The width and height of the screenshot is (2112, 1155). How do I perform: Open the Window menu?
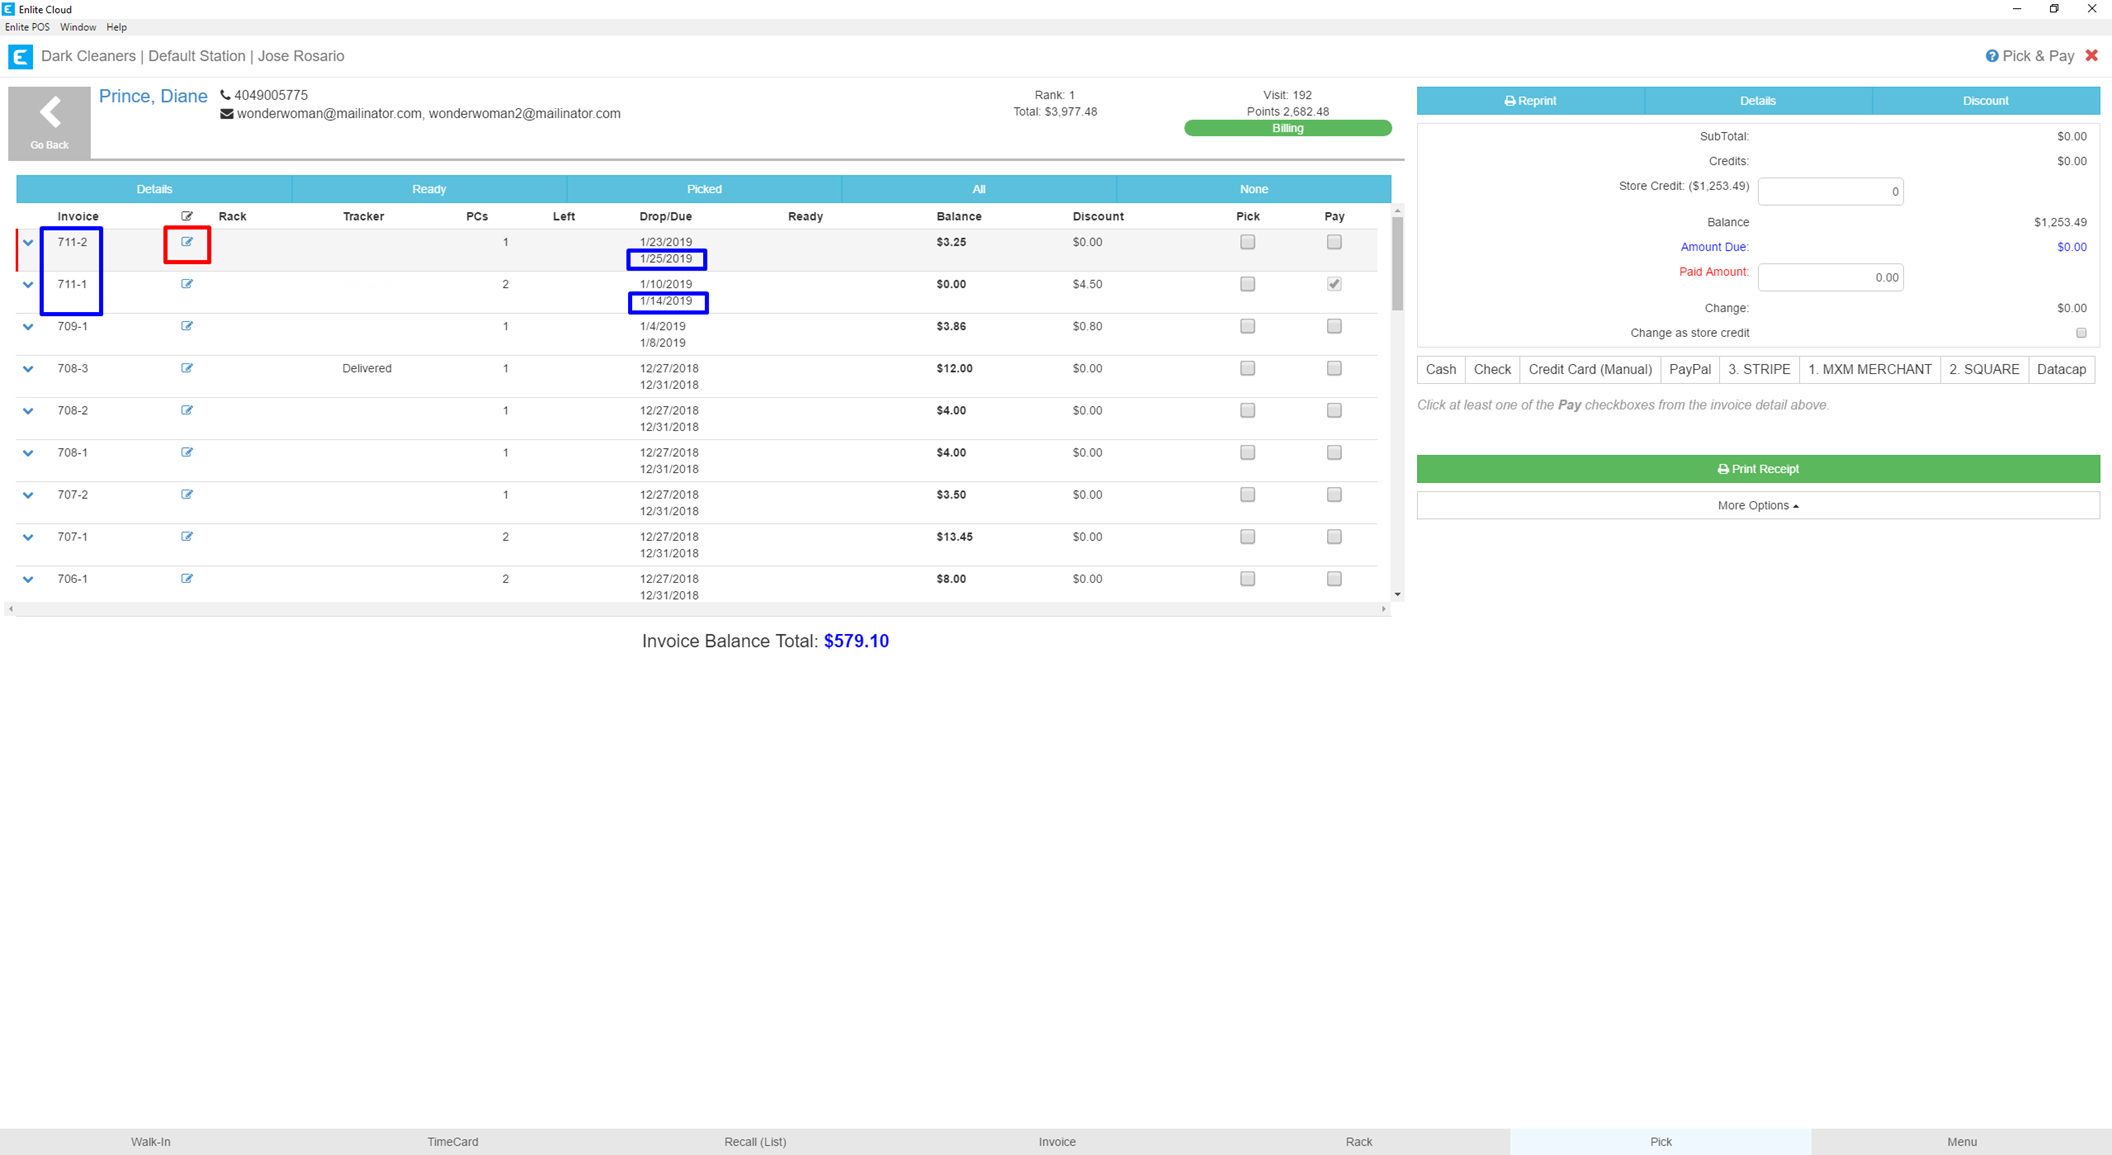(x=77, y=27)
